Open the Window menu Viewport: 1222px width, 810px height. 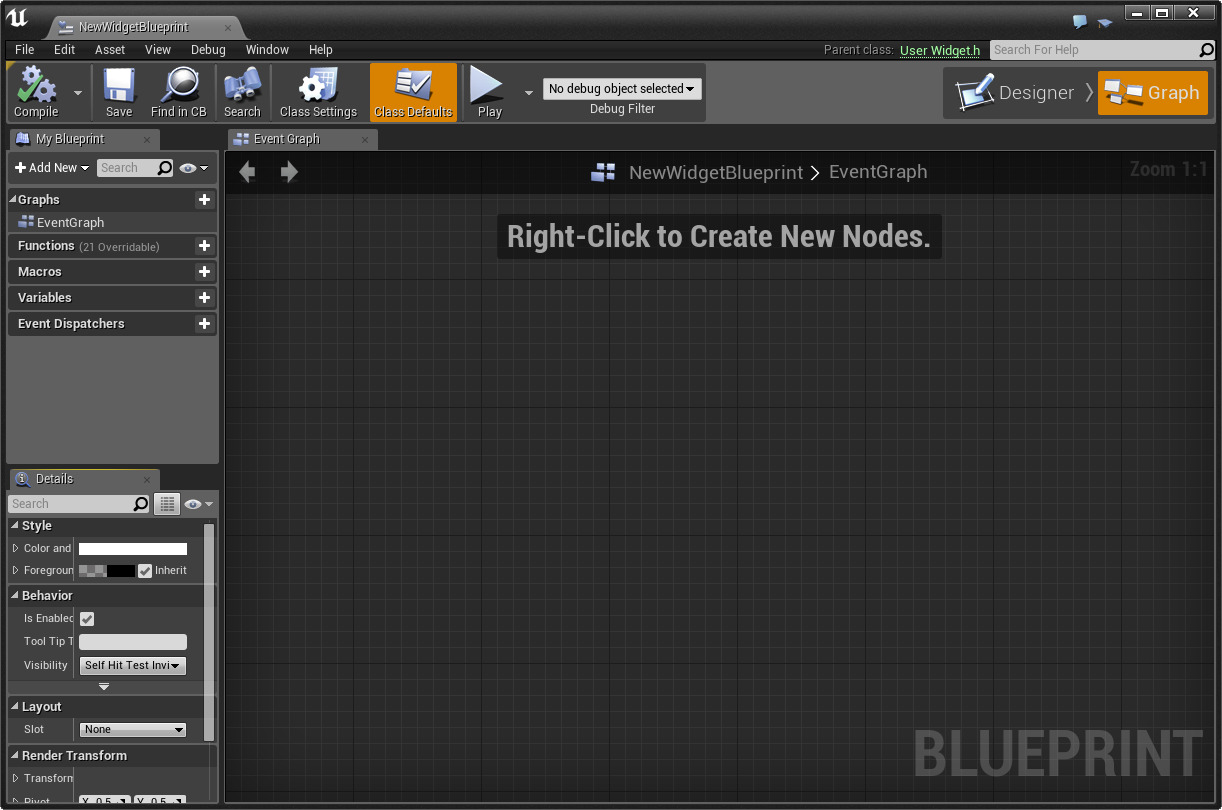267,50
